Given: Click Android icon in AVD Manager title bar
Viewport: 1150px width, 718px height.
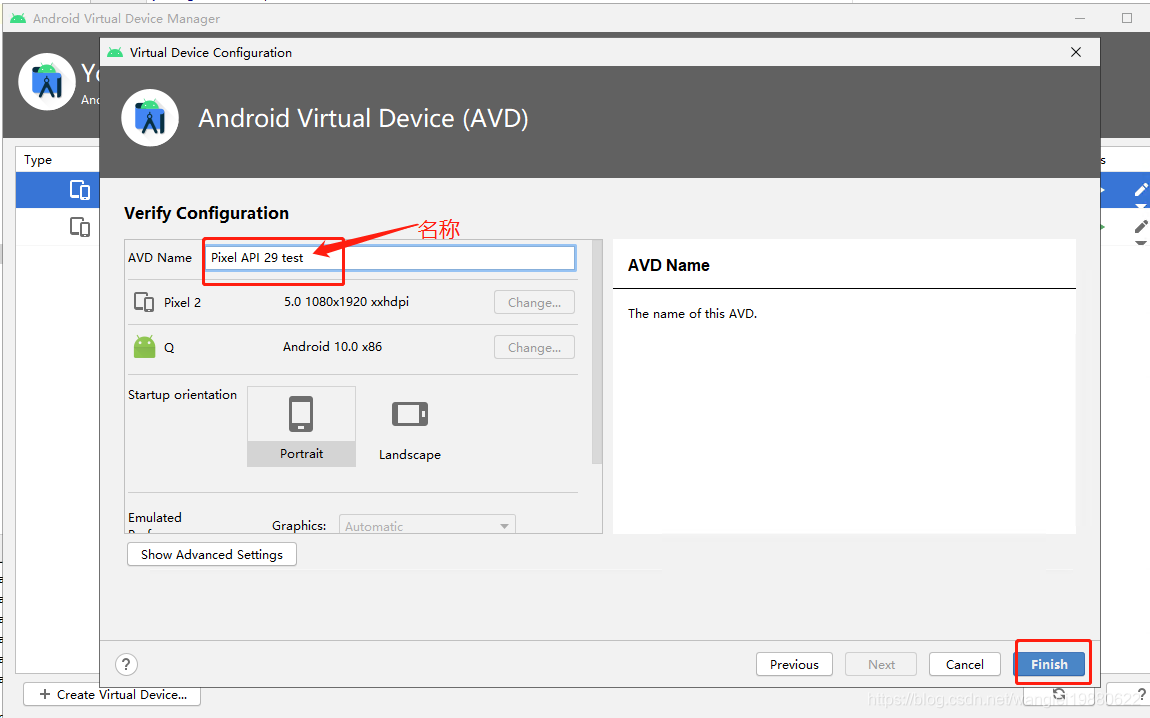Looking at the screenshot, I should pos(18,18).
